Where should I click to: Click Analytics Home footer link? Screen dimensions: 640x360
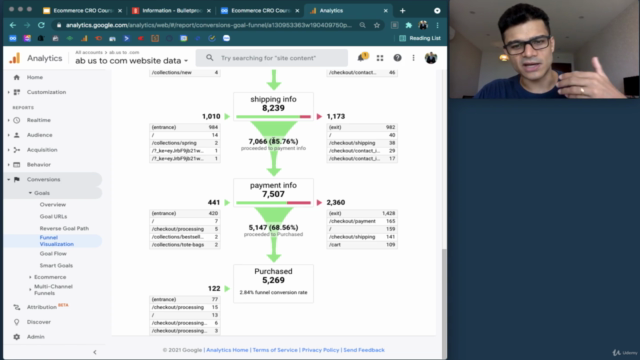[x=227, y=350]
